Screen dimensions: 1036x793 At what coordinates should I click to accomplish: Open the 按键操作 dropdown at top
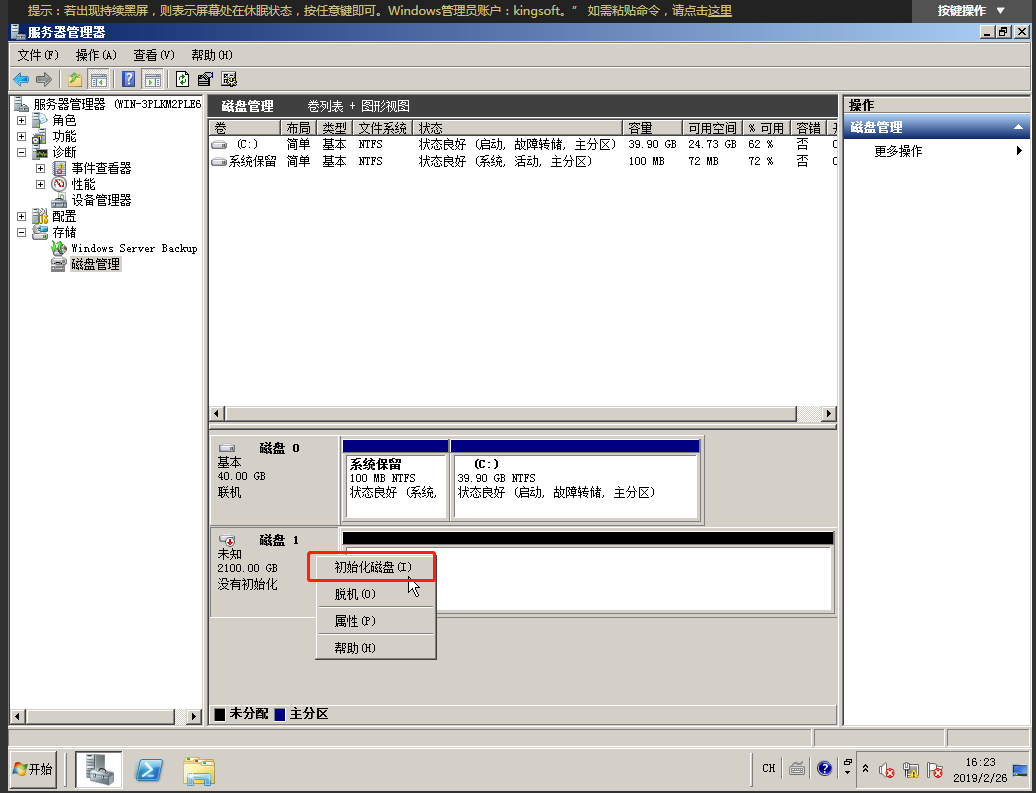[x=971, y=11]
